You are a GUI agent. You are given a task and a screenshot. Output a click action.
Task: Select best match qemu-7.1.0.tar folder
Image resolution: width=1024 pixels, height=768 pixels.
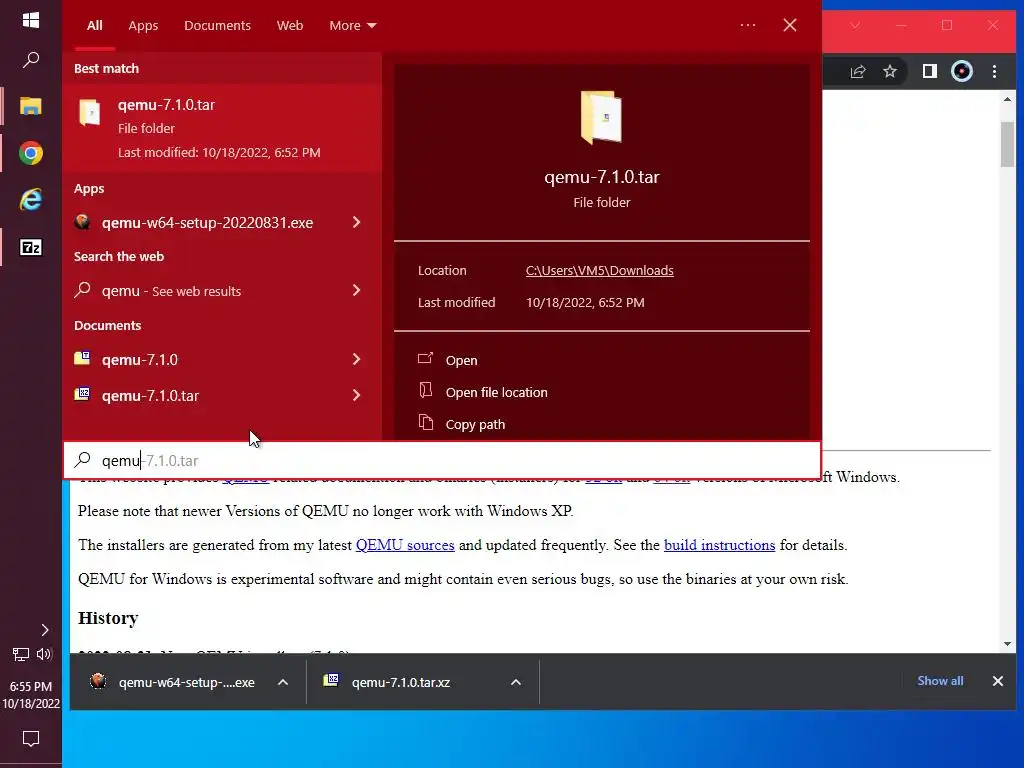point(222,128)
